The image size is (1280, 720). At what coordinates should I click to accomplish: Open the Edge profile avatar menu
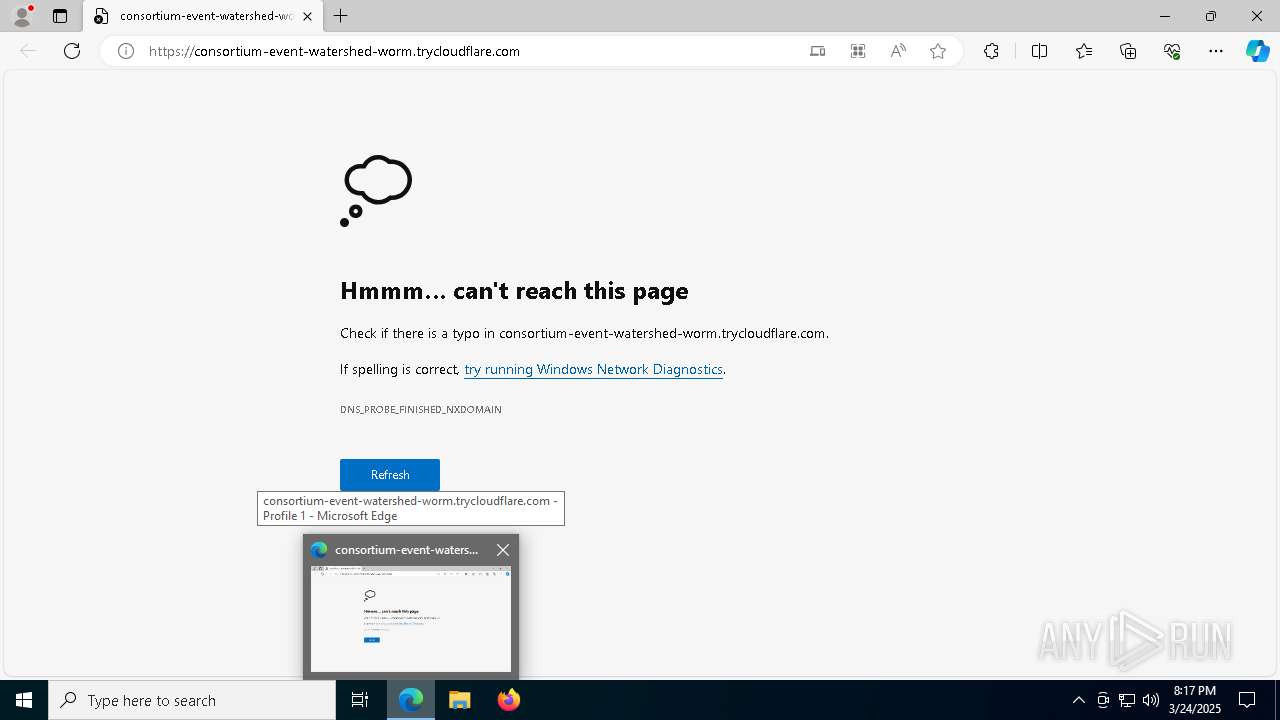click(22, 16)
